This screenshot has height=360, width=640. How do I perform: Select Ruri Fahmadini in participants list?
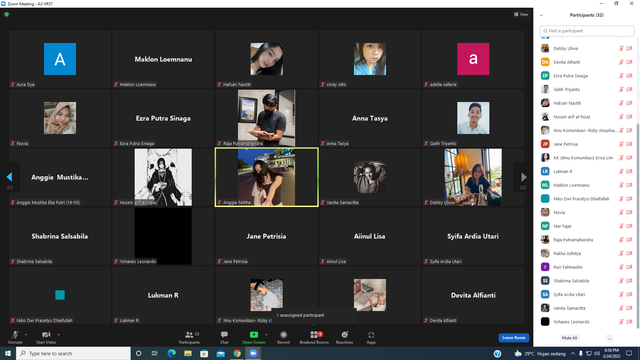click(x=587, y=267)
